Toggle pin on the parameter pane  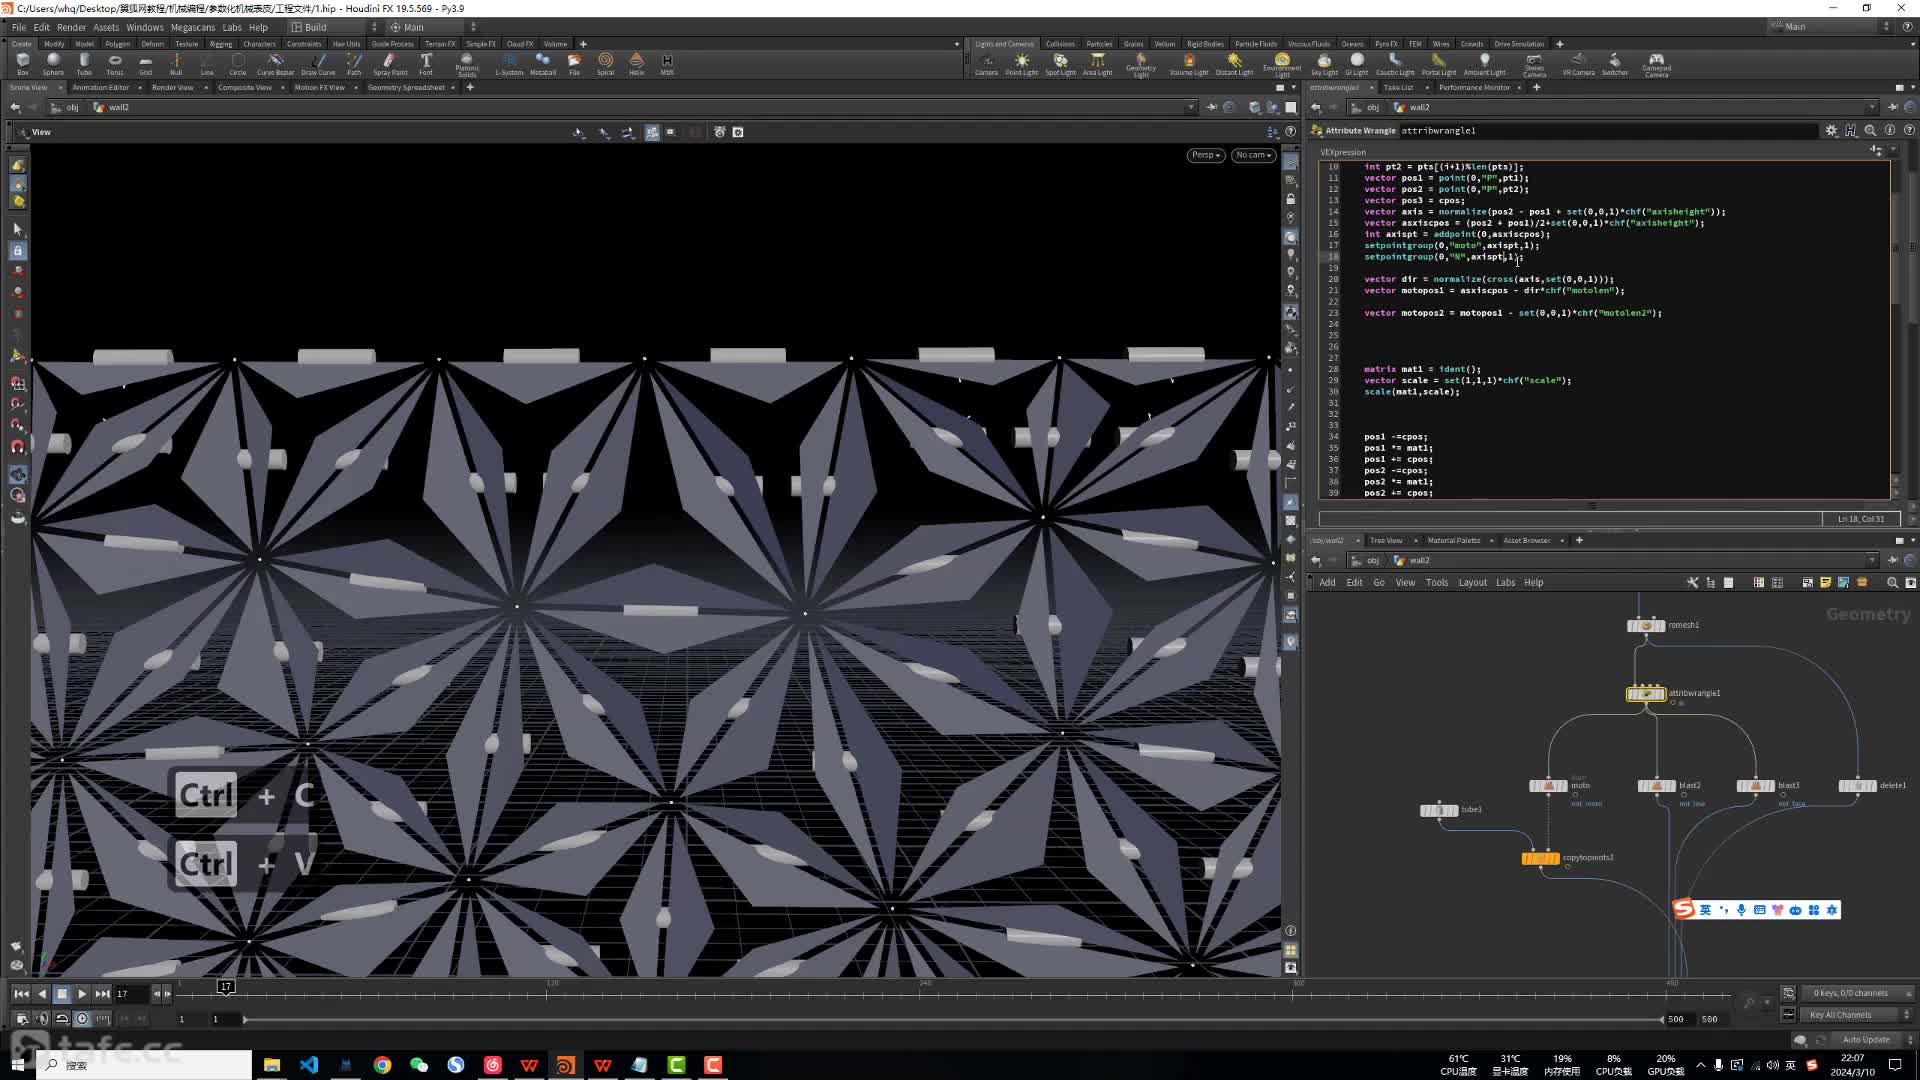coord(1893,107)
